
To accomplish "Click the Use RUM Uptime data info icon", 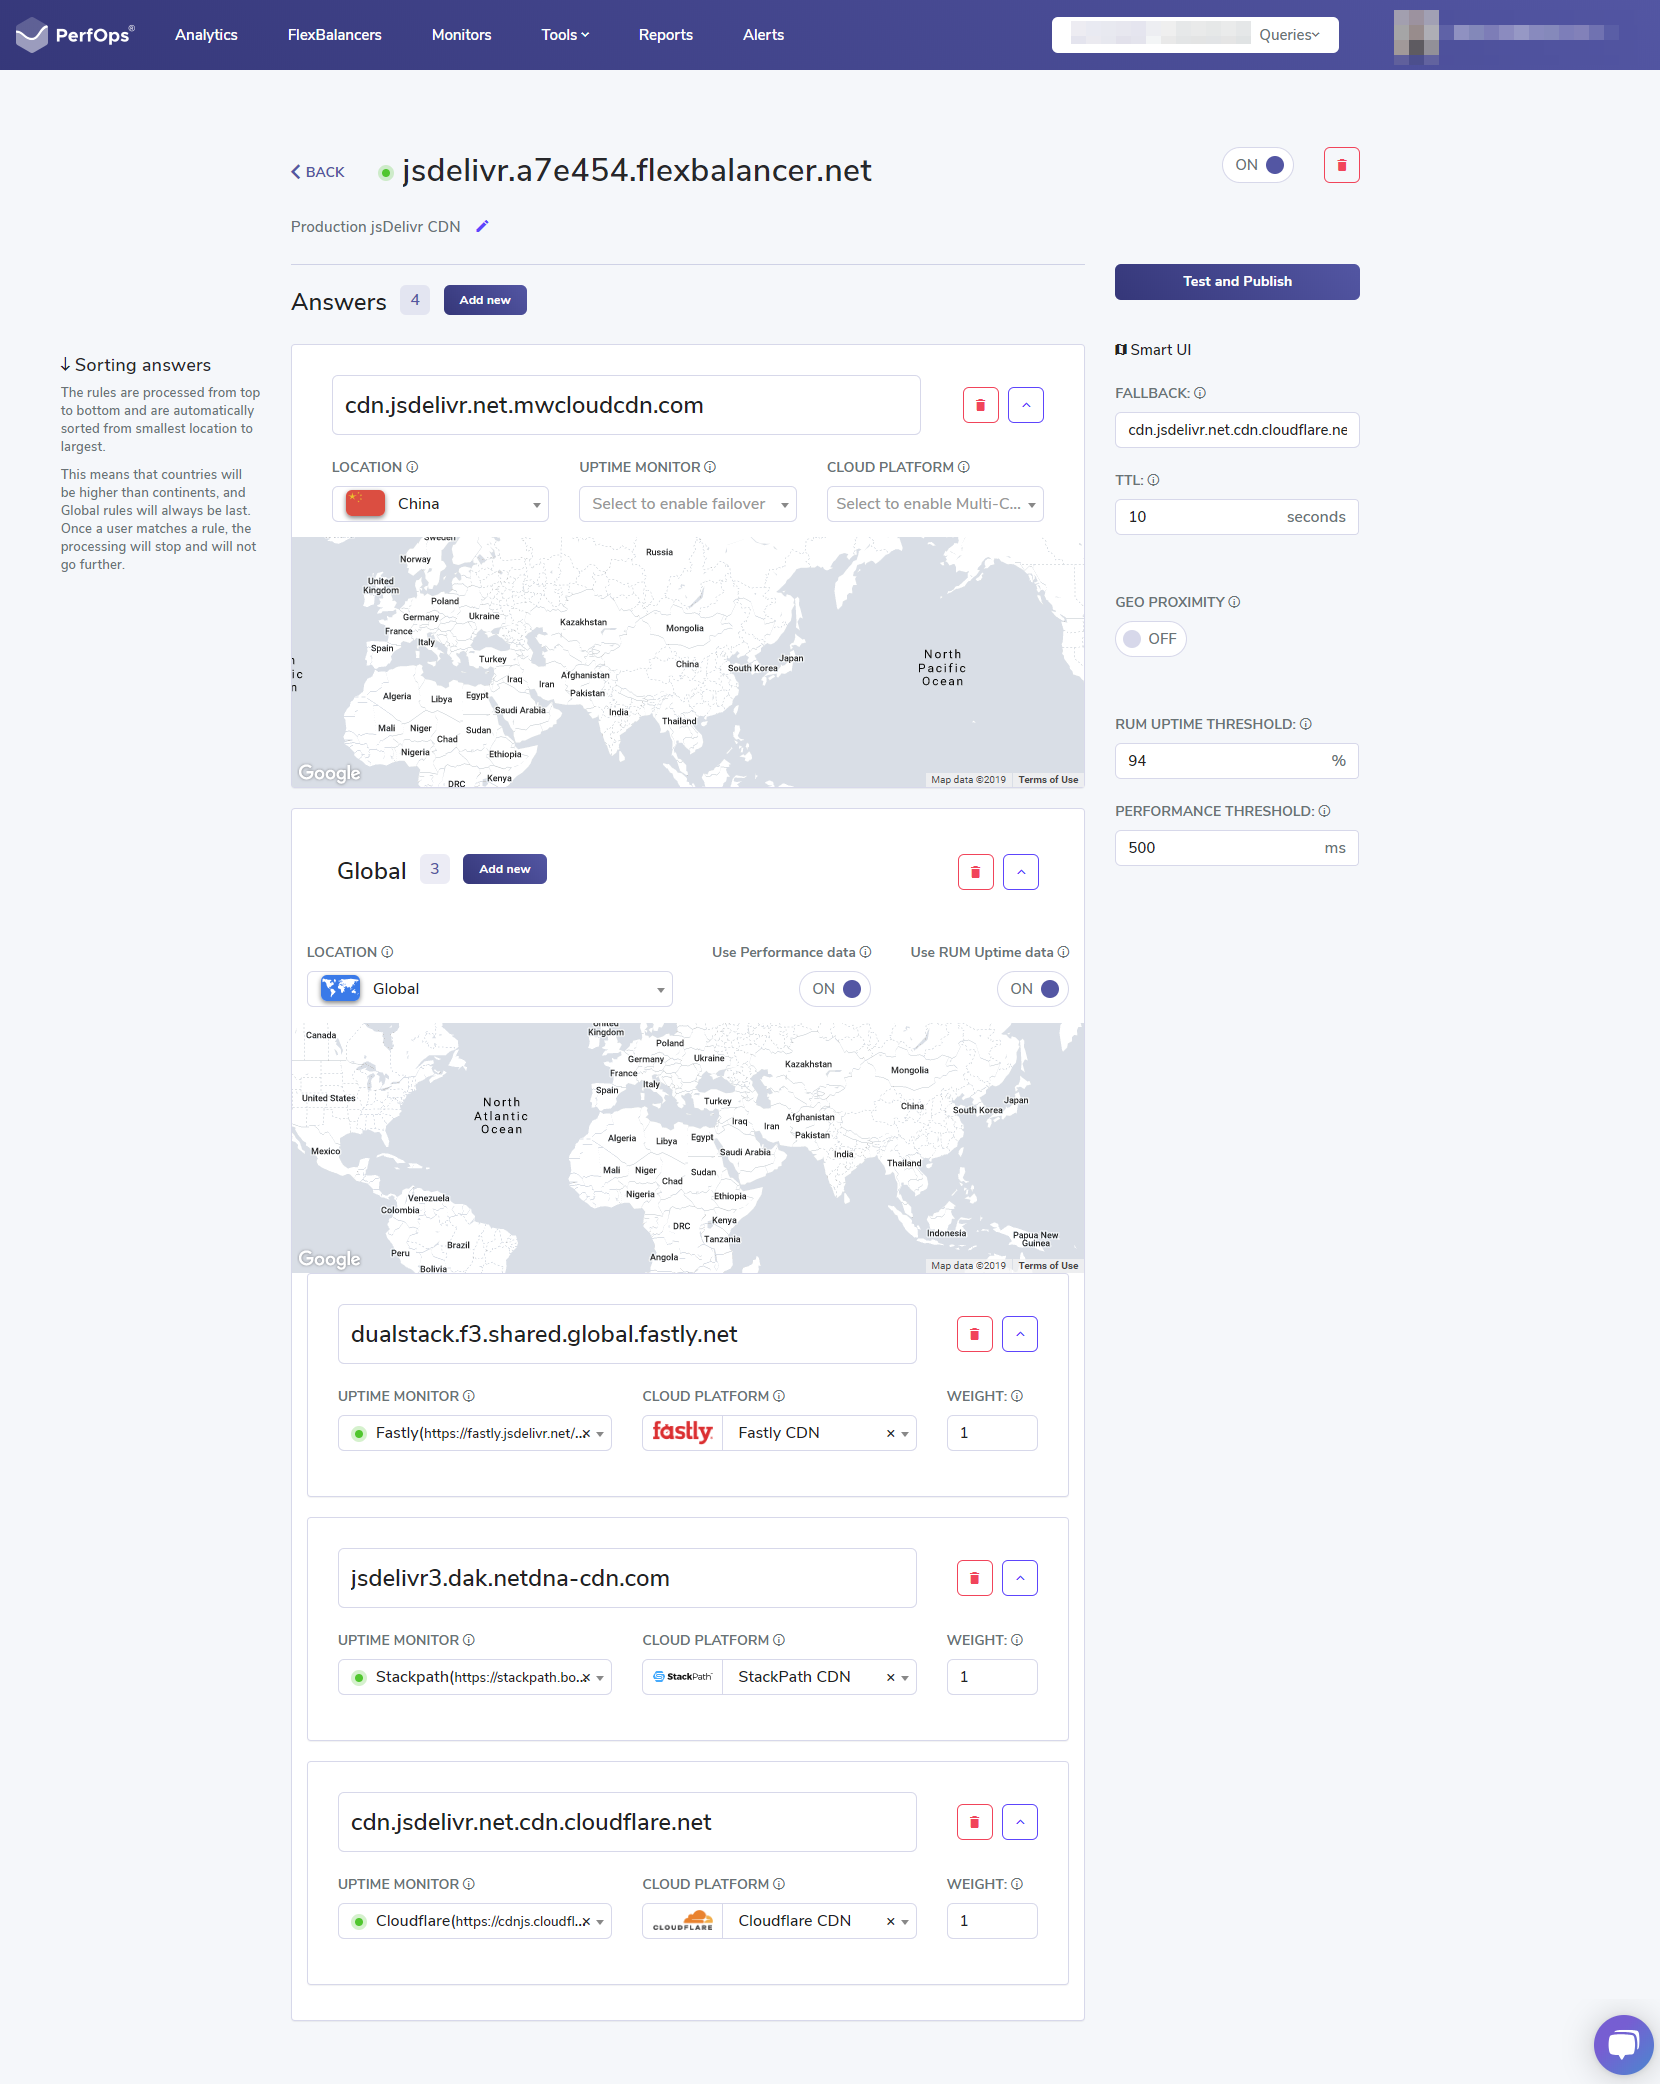I will tap(1063, 952).
